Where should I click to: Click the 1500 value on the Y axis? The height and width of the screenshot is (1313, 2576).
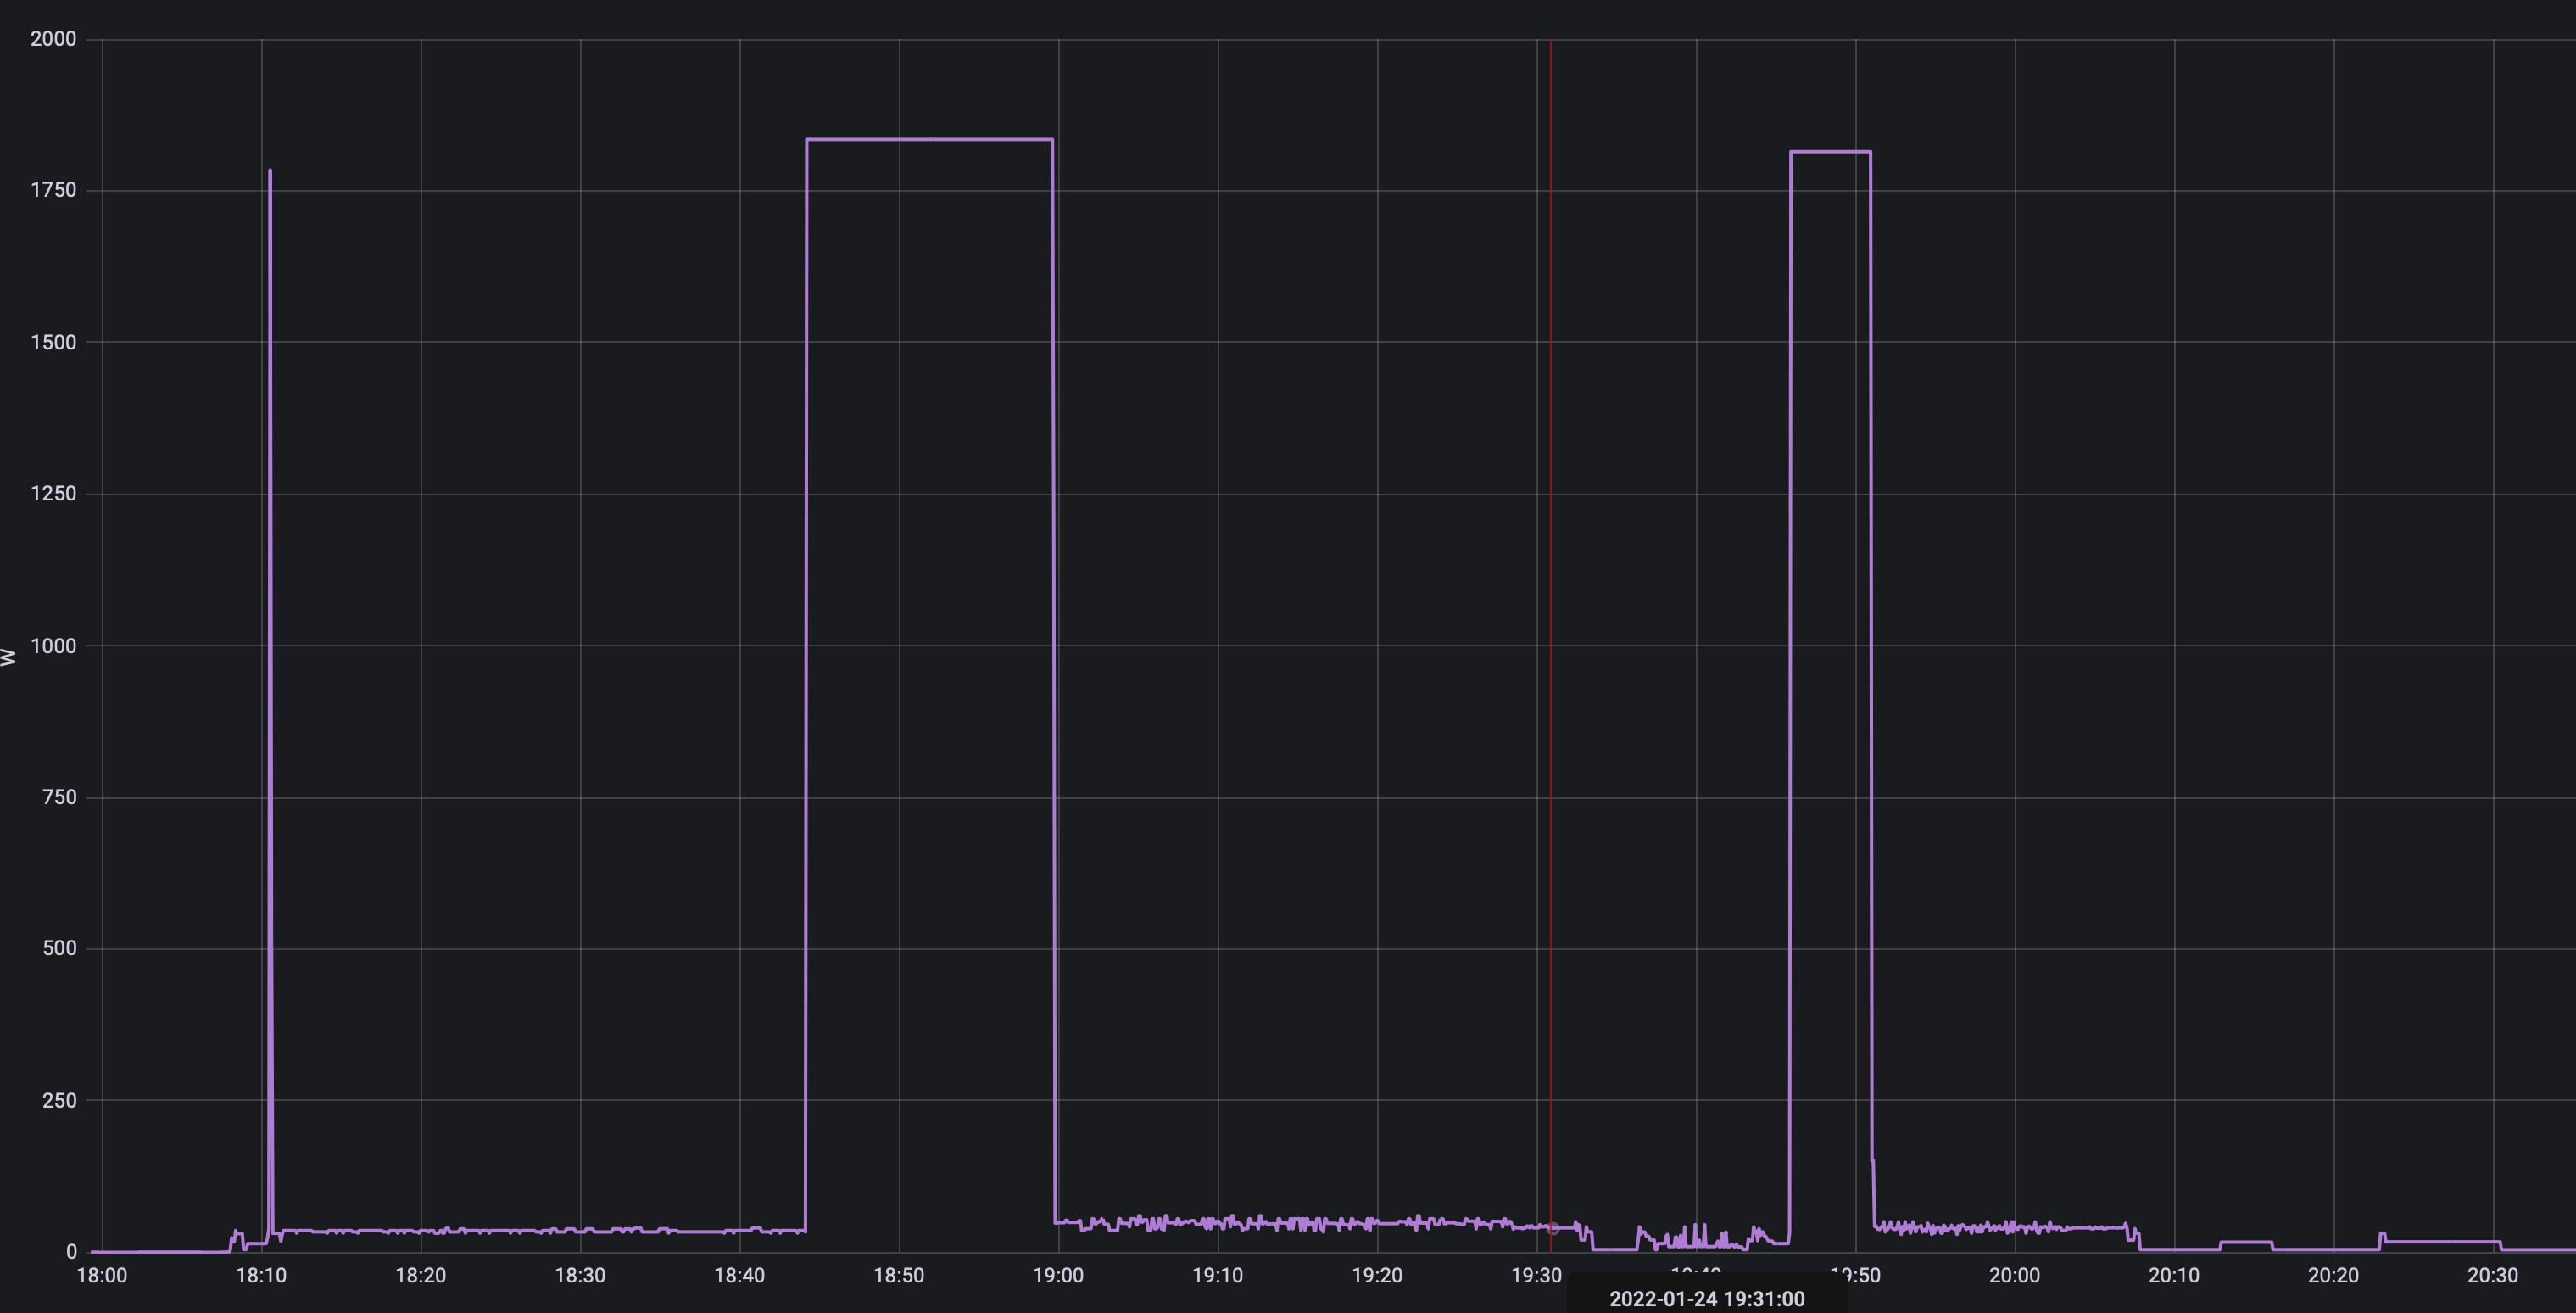coord(53,342)
